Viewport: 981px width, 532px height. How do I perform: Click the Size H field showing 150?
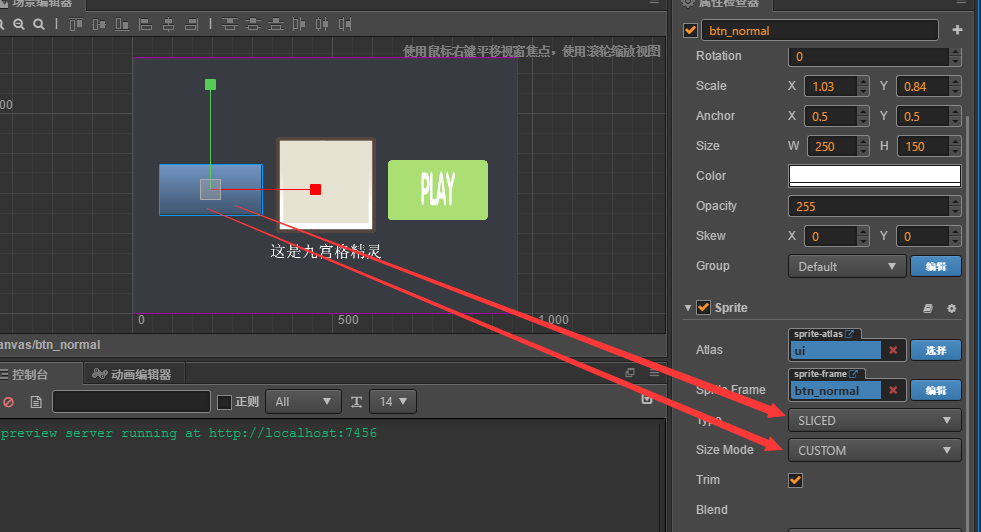click(923, 146)
